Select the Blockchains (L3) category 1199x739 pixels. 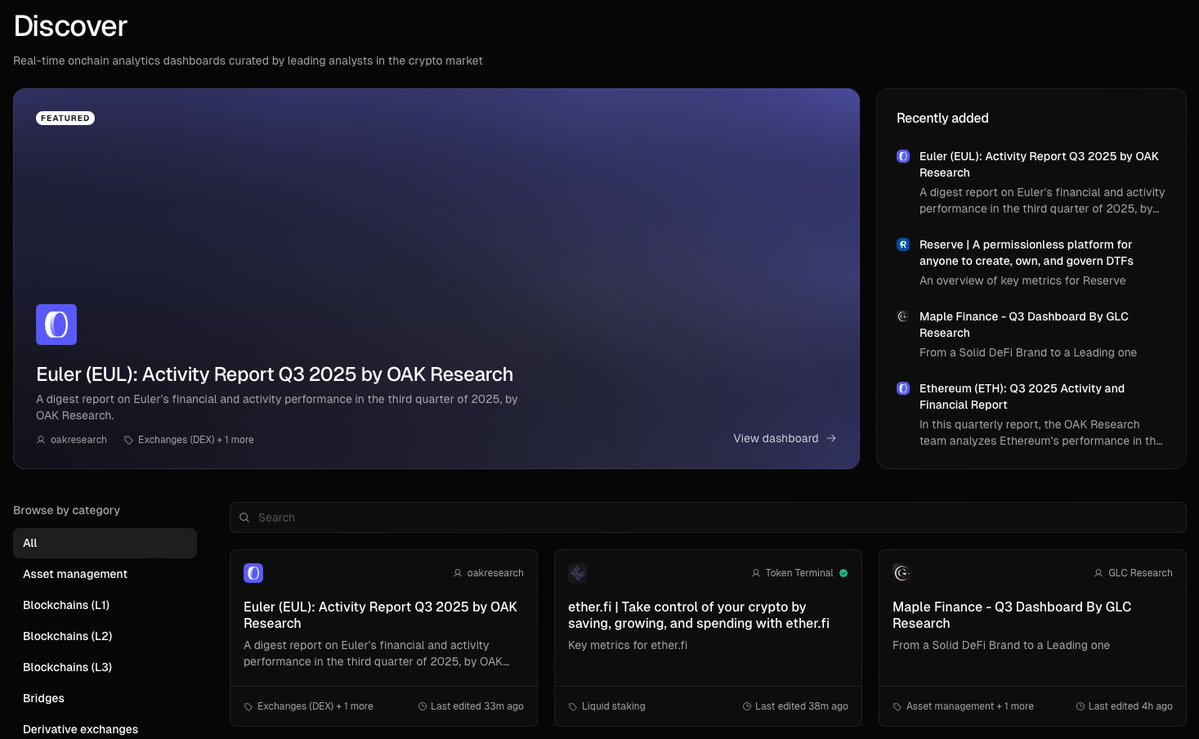click(105, 668)
